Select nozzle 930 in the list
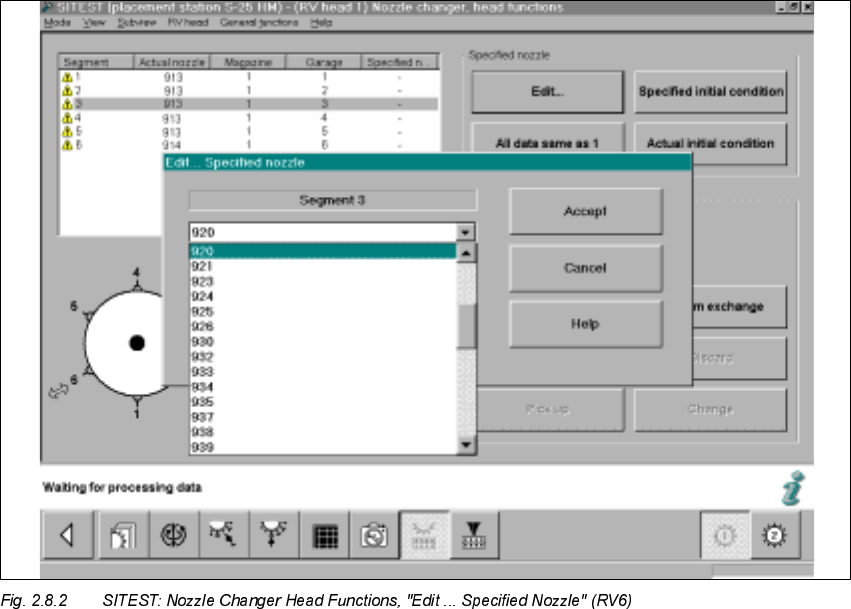Image resolution: width=851 pixels, height=609 pixels. (323, 341)
